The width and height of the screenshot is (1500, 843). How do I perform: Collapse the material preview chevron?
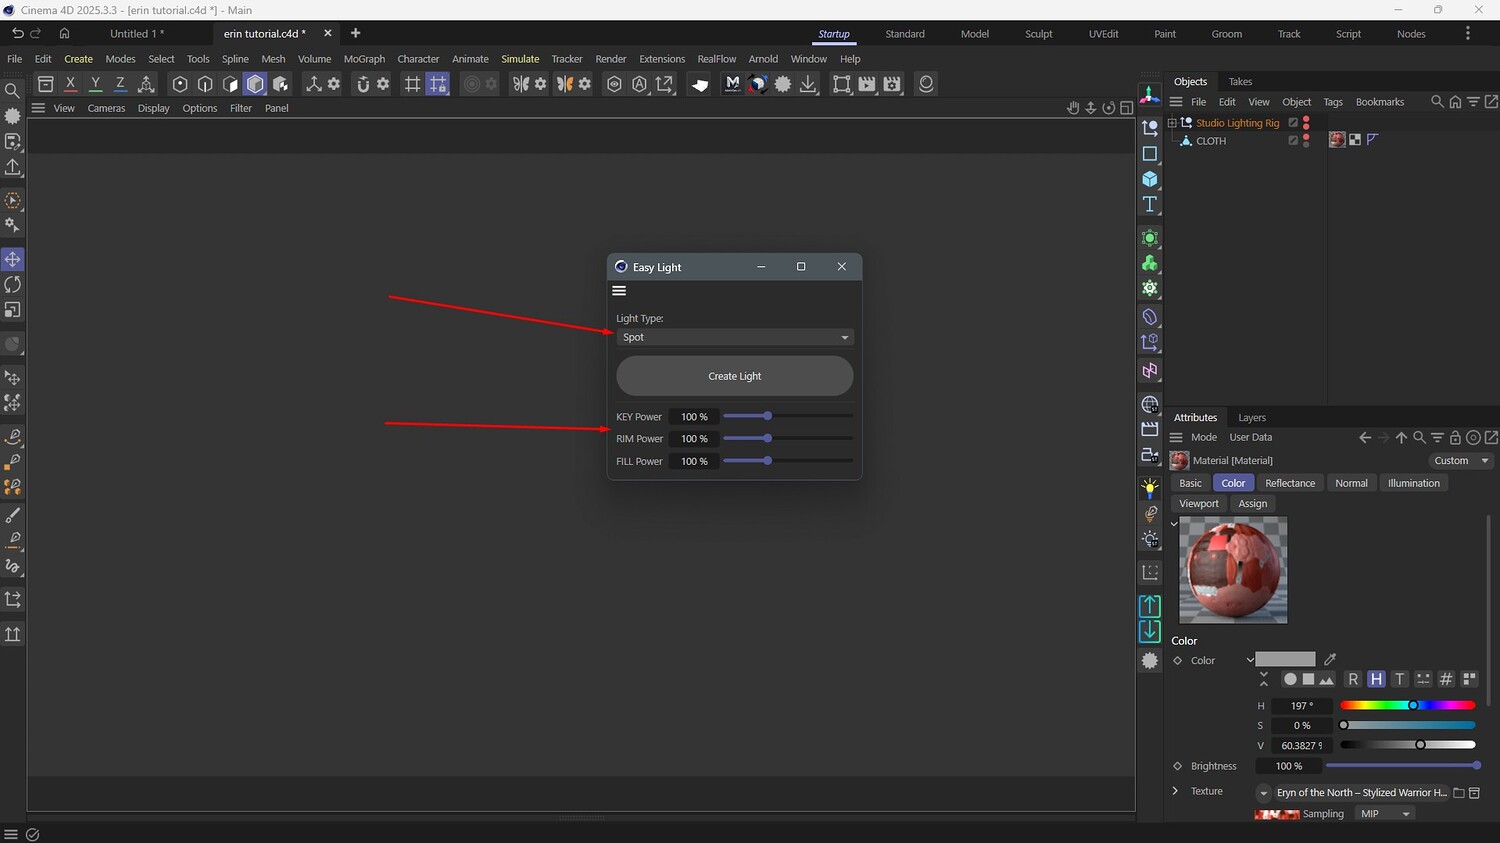click(x=1174, y=523)
